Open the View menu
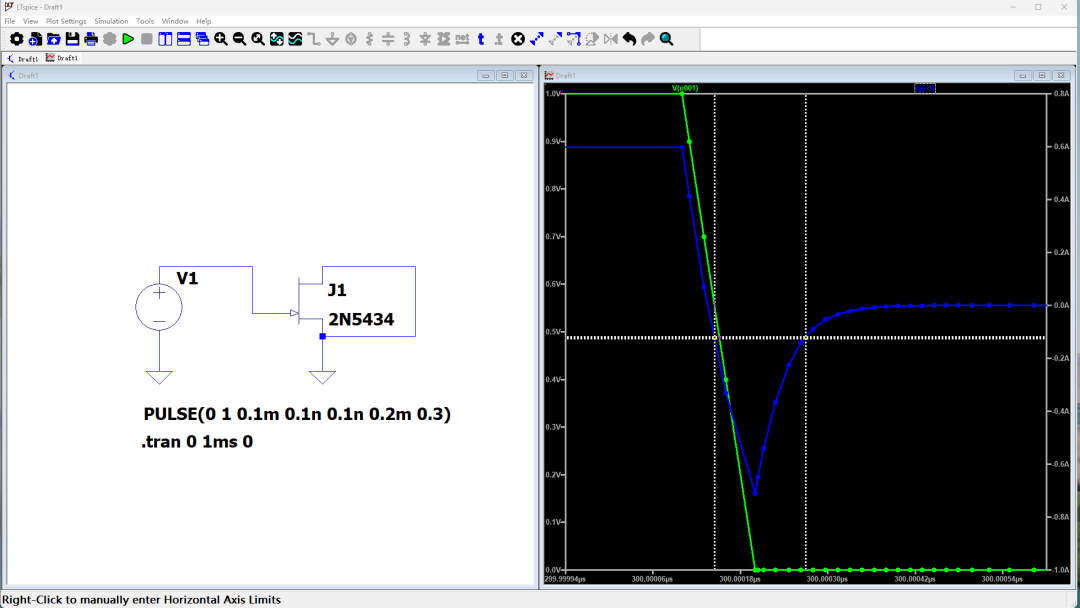 point(30,21)
